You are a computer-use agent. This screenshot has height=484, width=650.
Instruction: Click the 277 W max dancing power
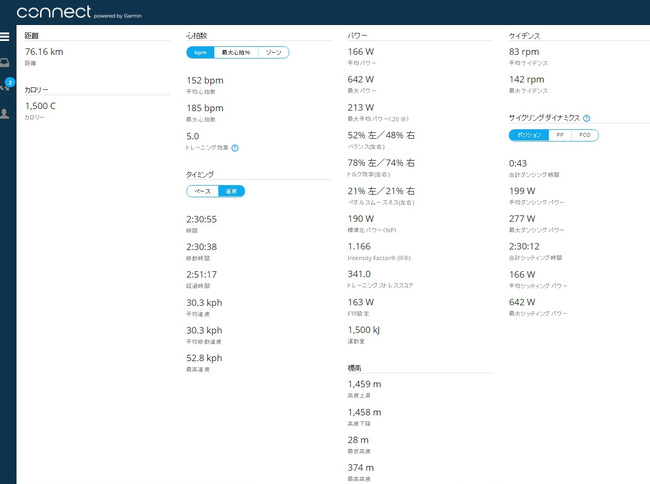[522, 219]
